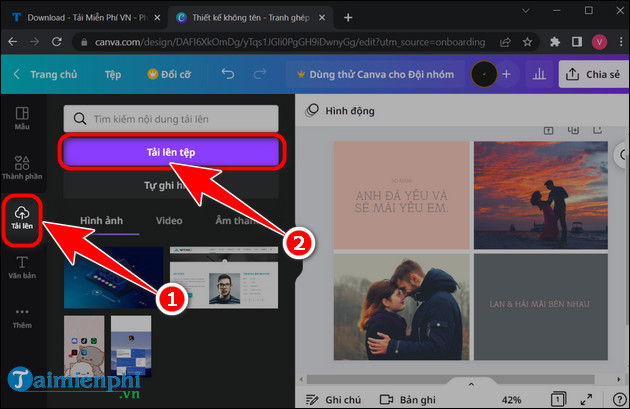Screen dimensions: 630x409
Task: Click the move page up icon
Action: click(x=548, y=130)
